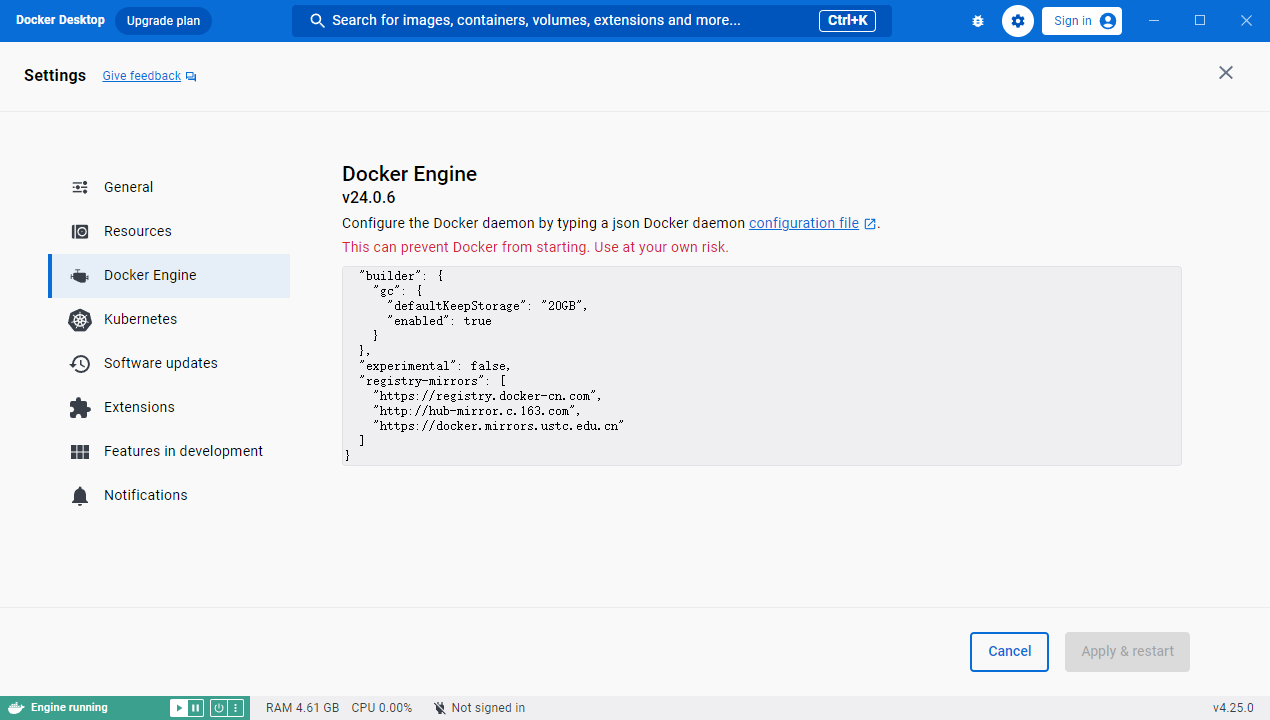Click the hub-mirror.c.163.com mirror URL
Viewport: 1270px width, 720px height.
(477, 411)
